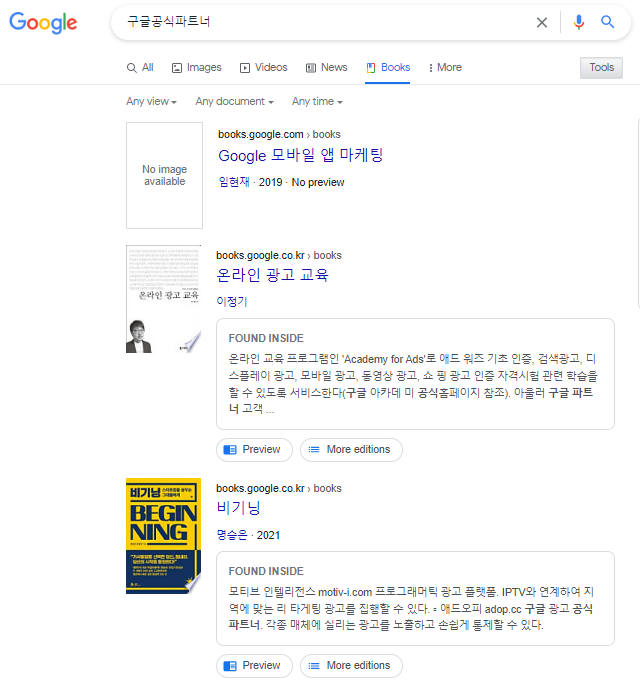Click the blue magnifier search icon

tap(607, 22)
